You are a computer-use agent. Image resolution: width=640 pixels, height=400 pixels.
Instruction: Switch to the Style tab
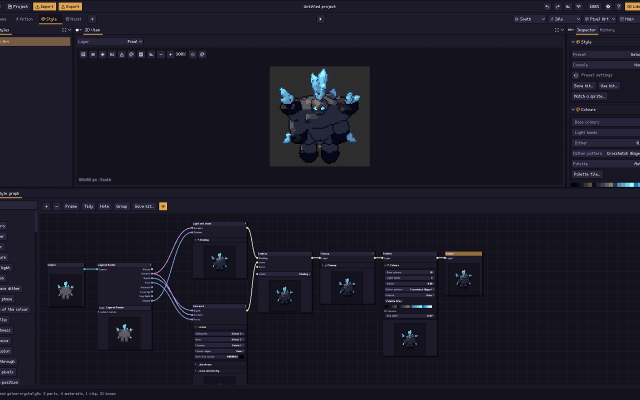coord(49,19)
